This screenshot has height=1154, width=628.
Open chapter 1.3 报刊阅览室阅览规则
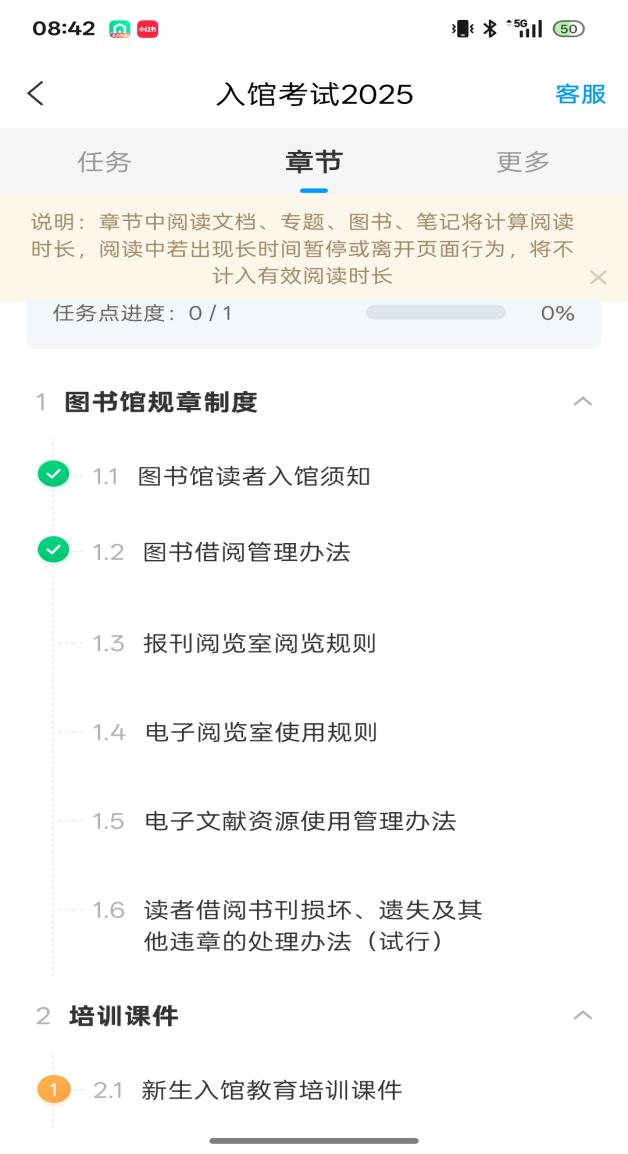pos(259,643)
